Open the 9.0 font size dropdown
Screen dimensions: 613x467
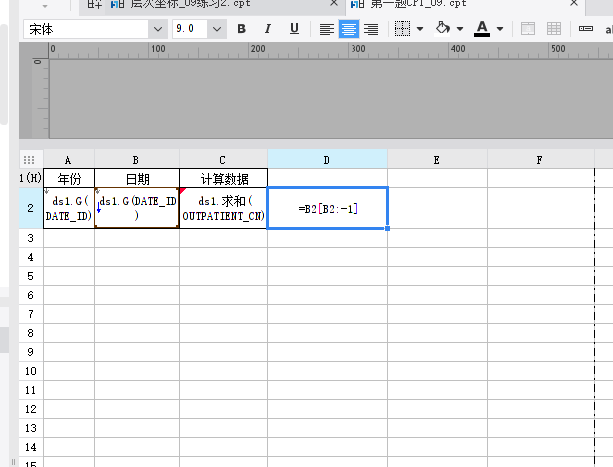[217, 29]
